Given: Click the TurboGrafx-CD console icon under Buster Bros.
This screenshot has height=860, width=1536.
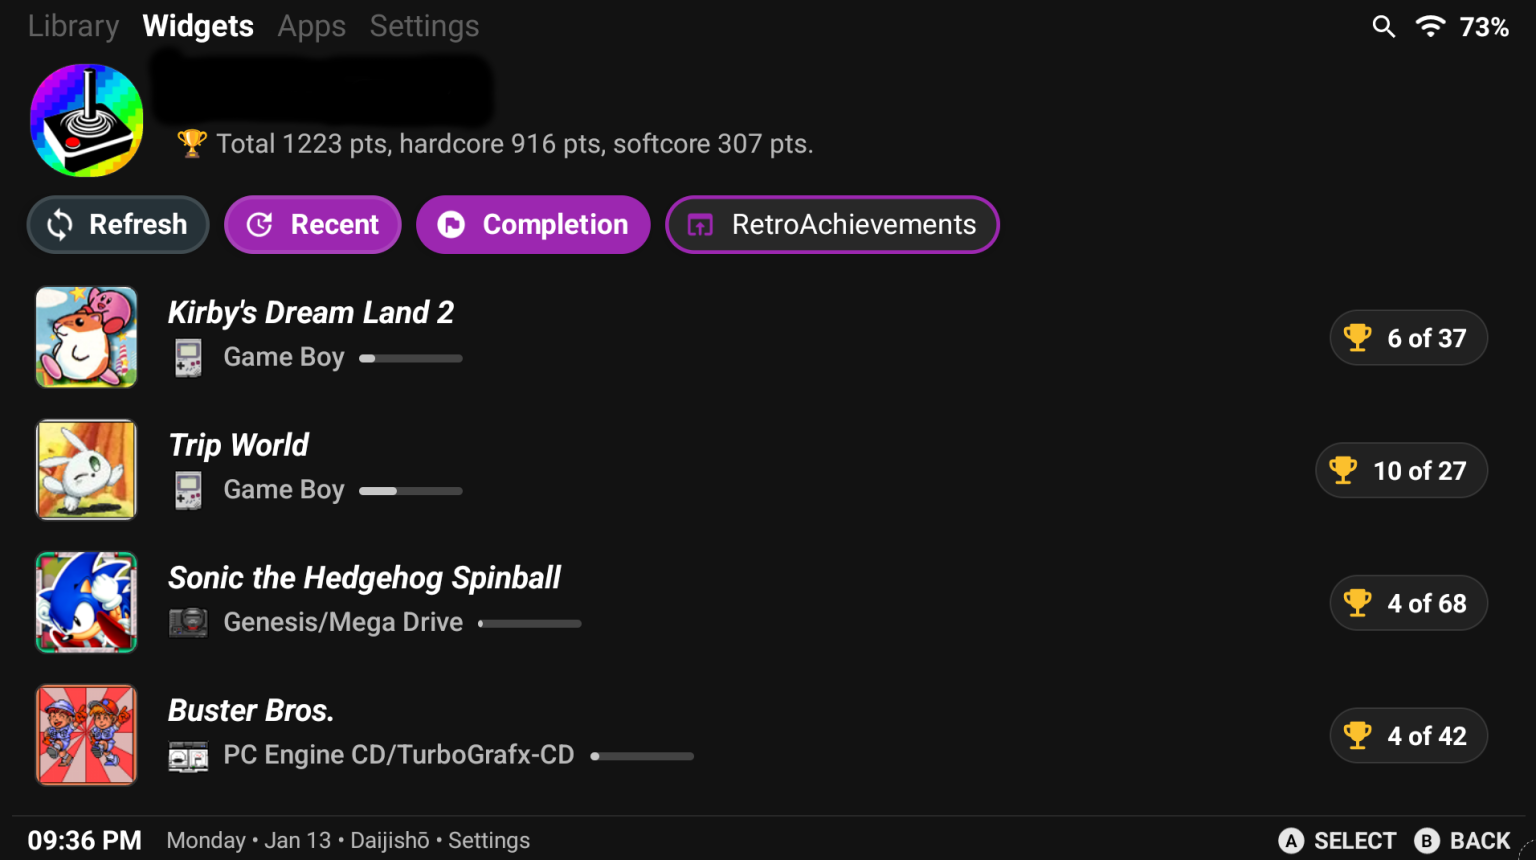Looking at the screenshot, I should (188, 756).
